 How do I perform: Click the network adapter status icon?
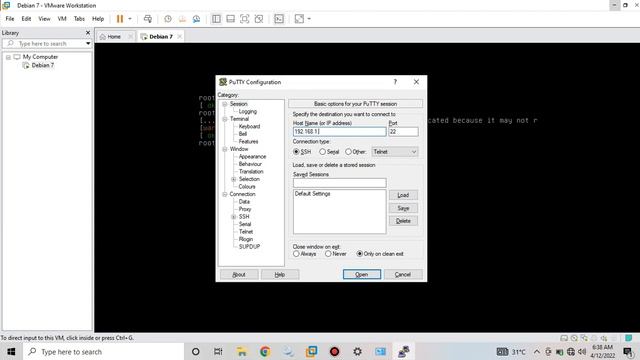point(584,338)
